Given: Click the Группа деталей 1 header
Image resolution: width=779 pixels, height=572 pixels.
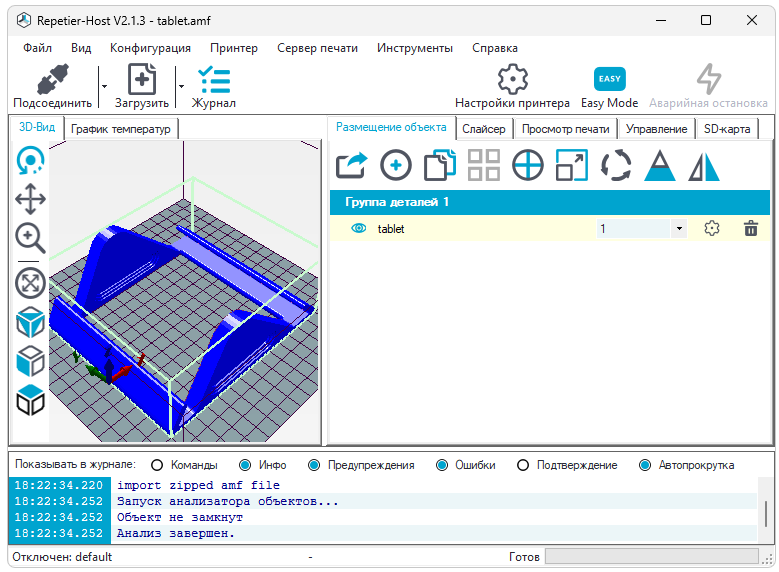Looking at the screenshot, I should click(550, 202).
